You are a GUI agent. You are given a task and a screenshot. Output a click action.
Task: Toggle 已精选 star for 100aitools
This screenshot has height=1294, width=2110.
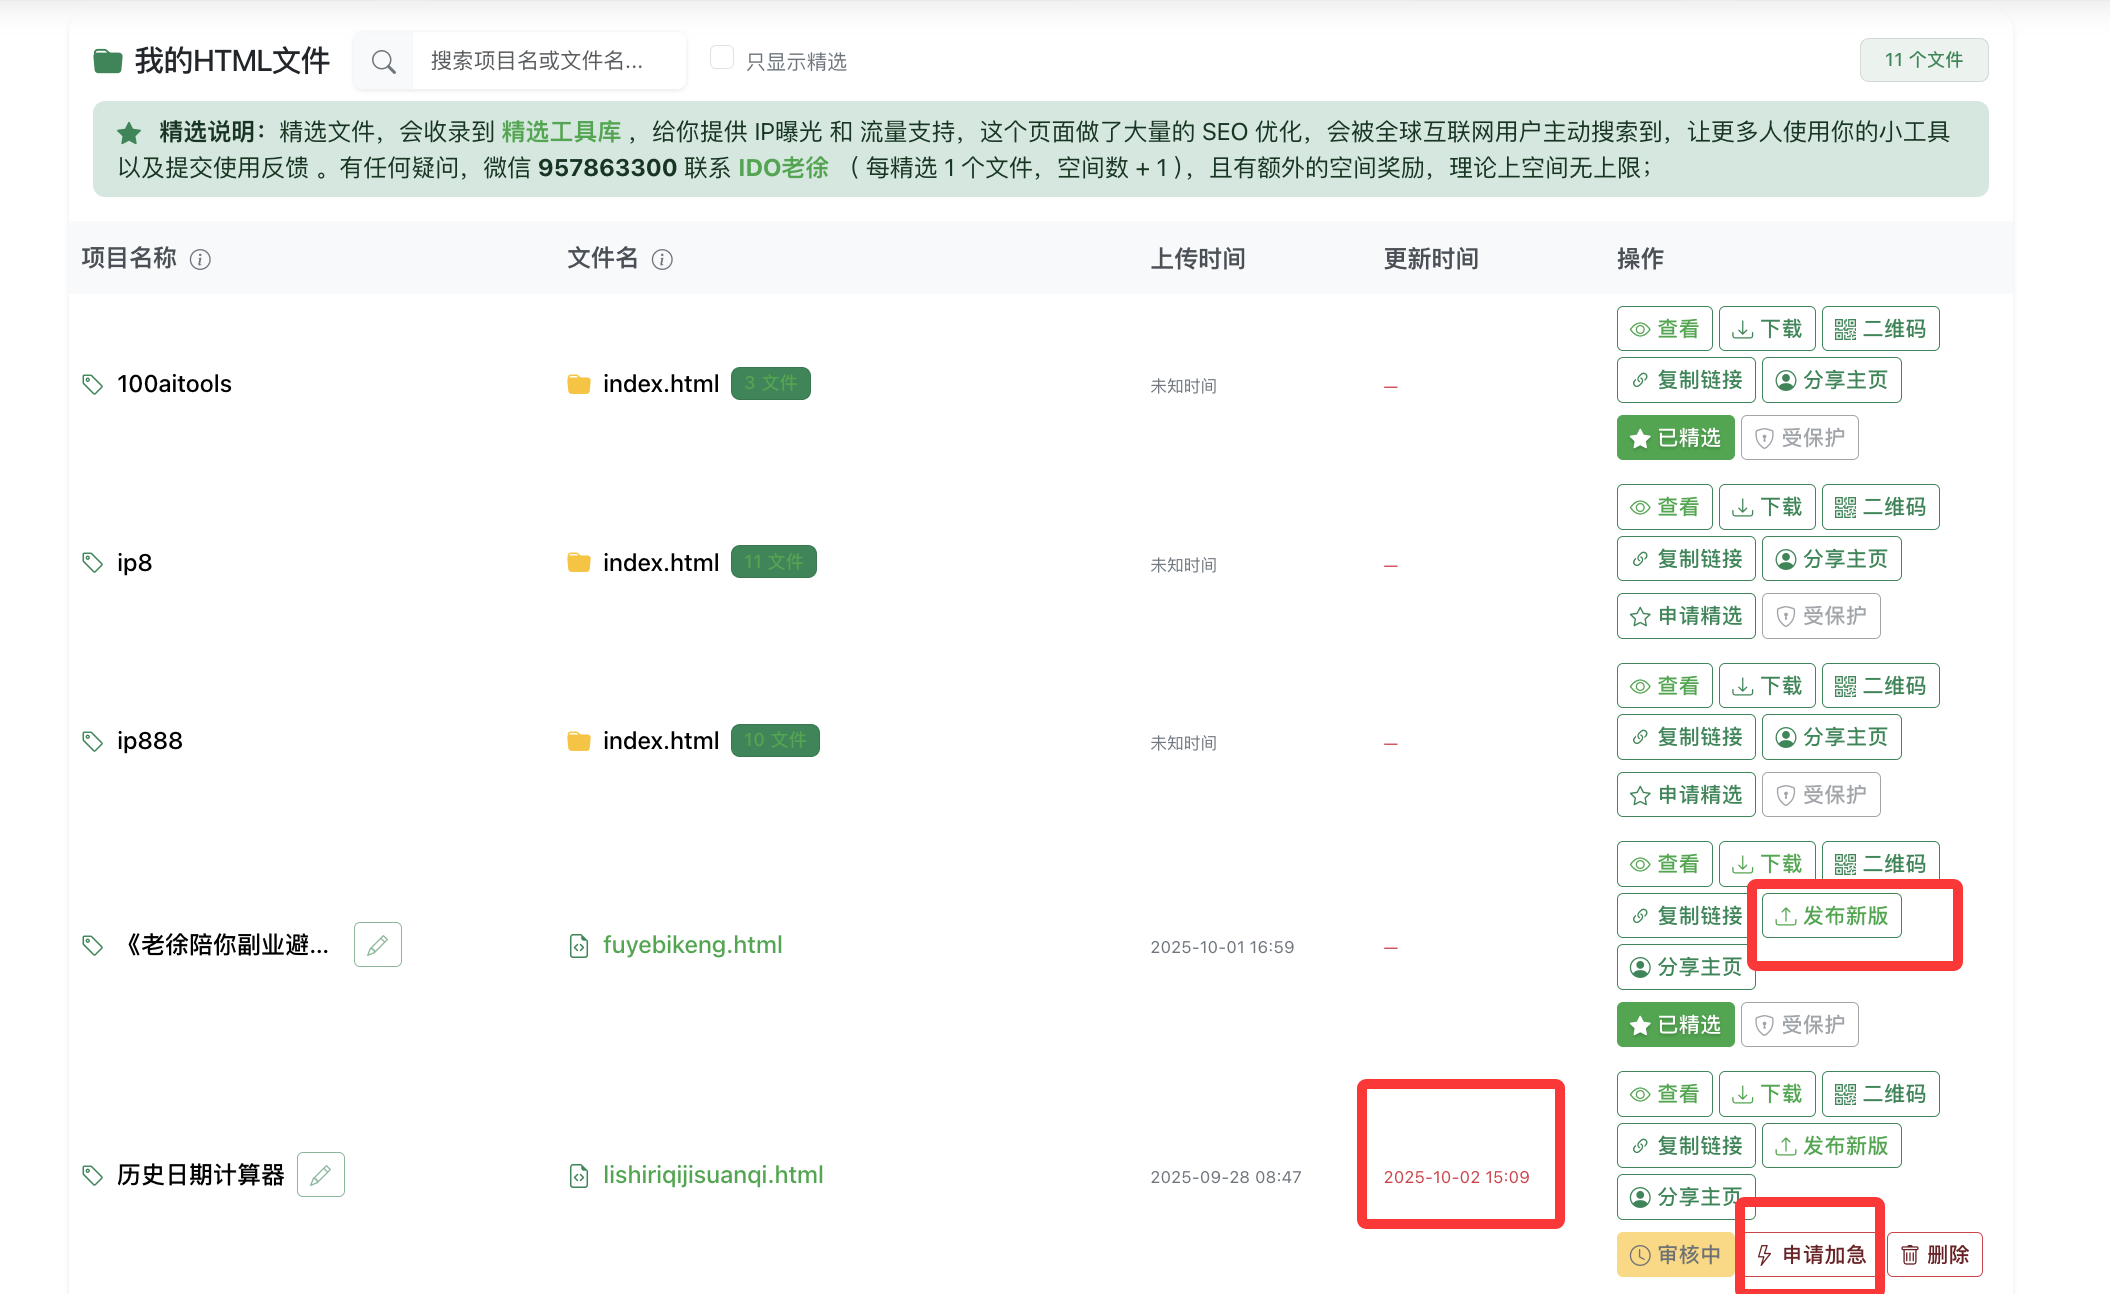pyautogui.click(x=1675, y=438)
